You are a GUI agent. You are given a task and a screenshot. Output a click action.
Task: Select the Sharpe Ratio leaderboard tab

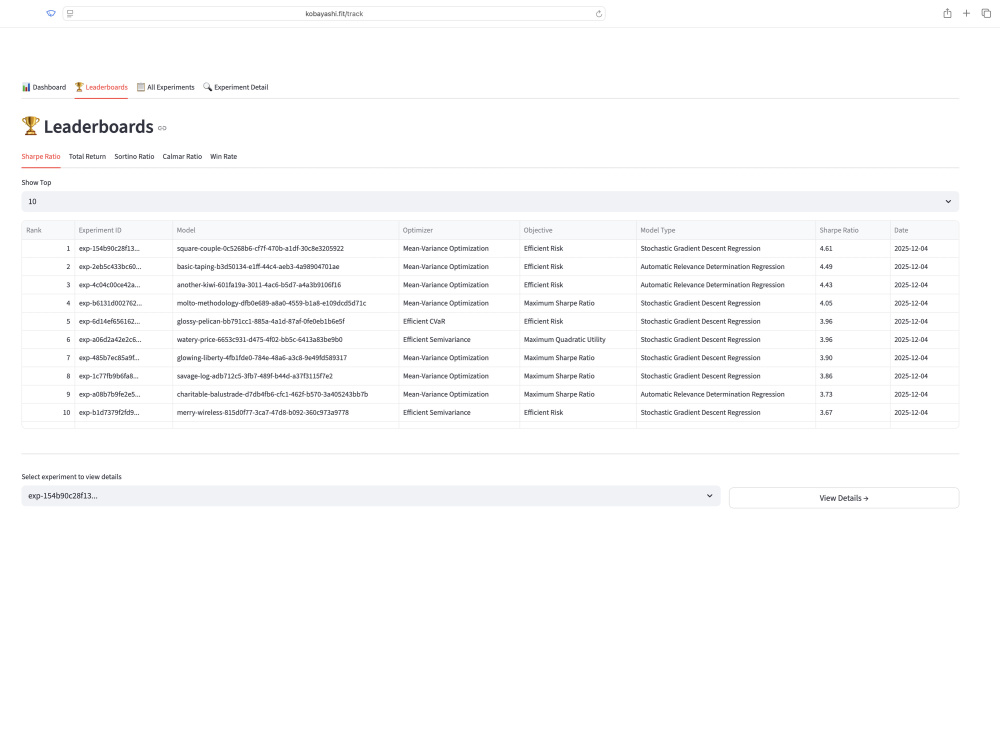point(41,156)
